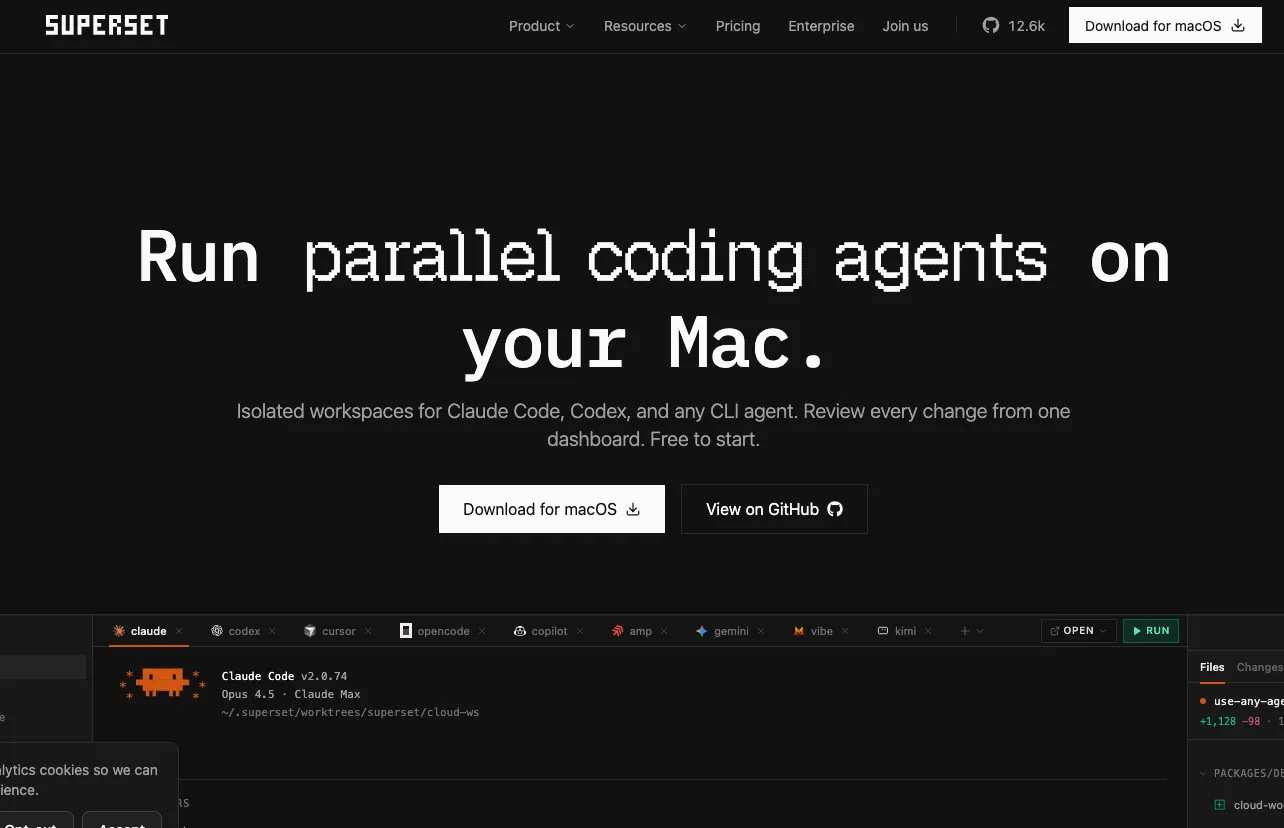Select the vibe tab
The height and width of the screenshot is (828, 1284).
click(821, 631)
